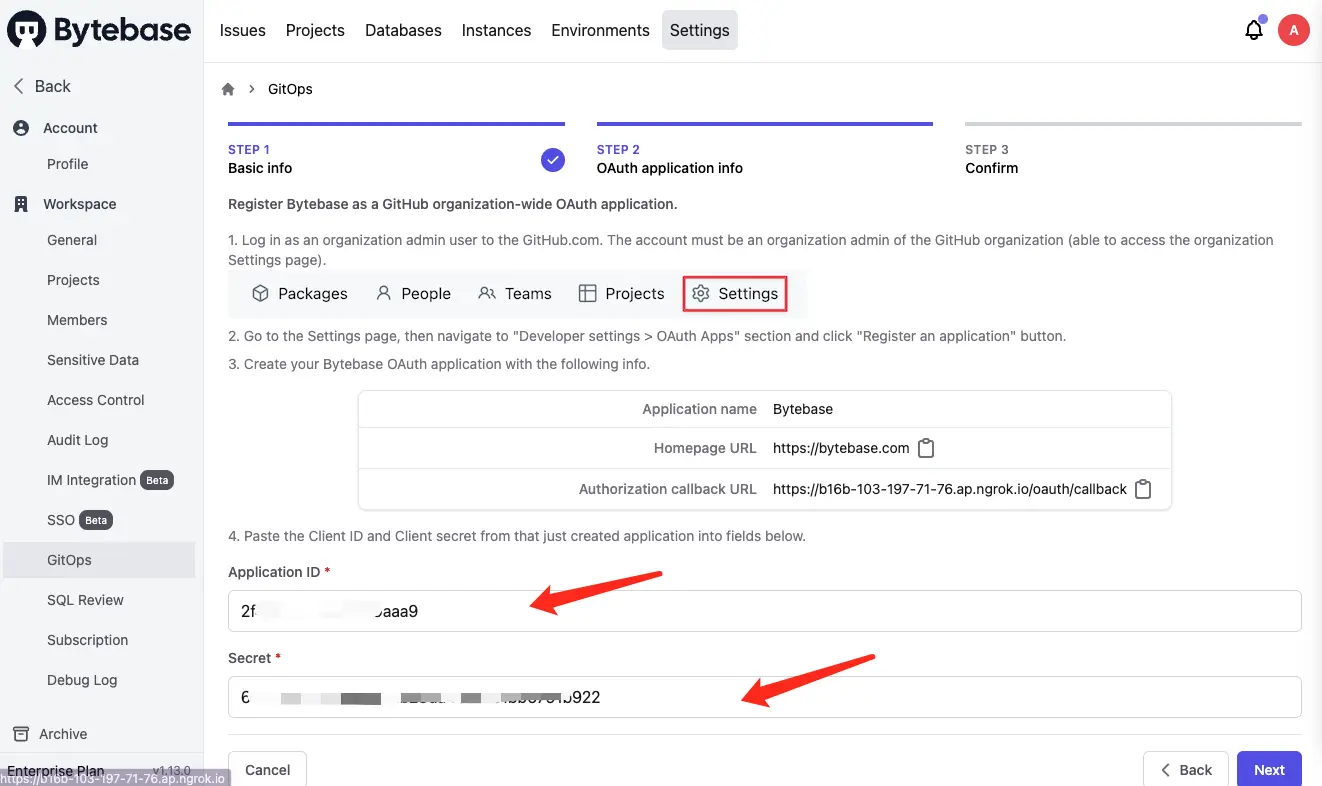Click the Archive box icon

coord(21,733)
